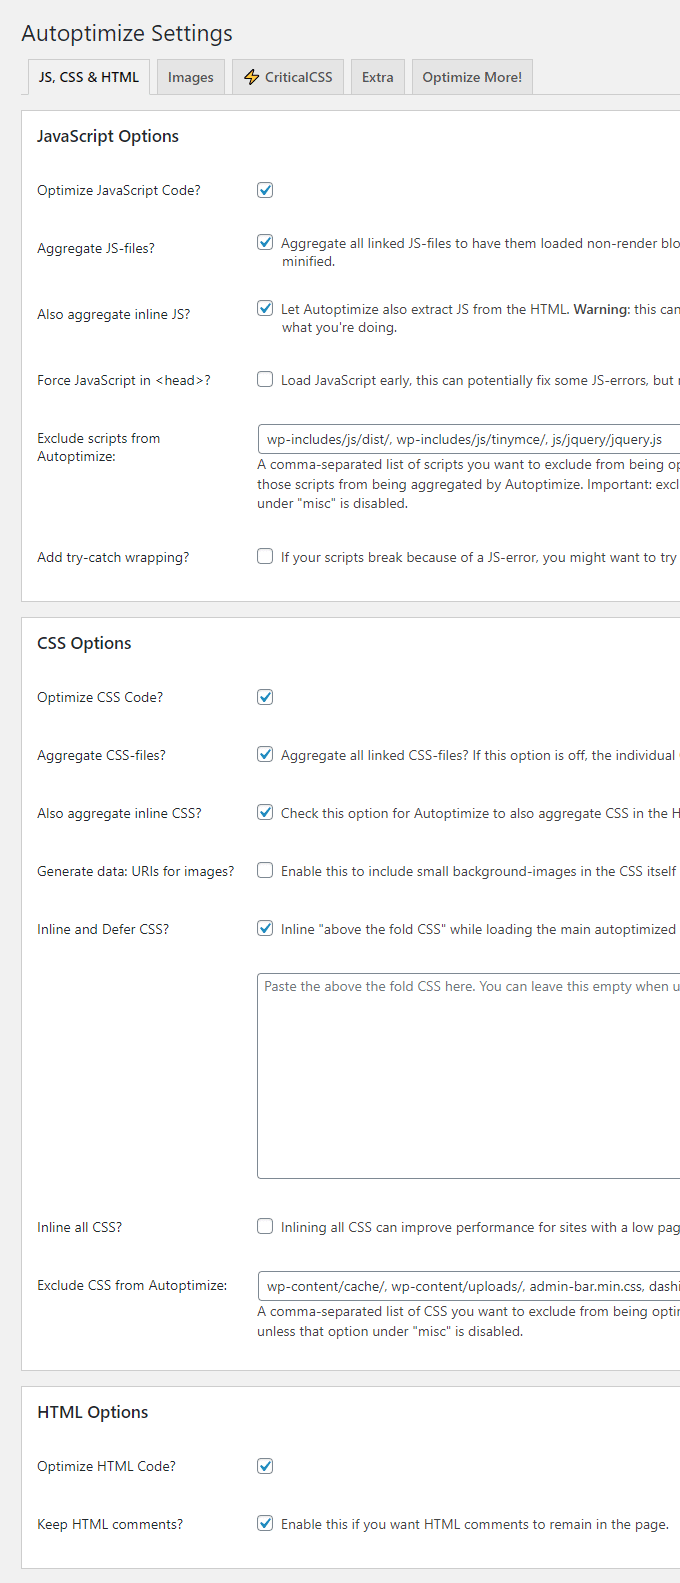
Task: Enable Force JavaScript in head
Action: point(265,379)
